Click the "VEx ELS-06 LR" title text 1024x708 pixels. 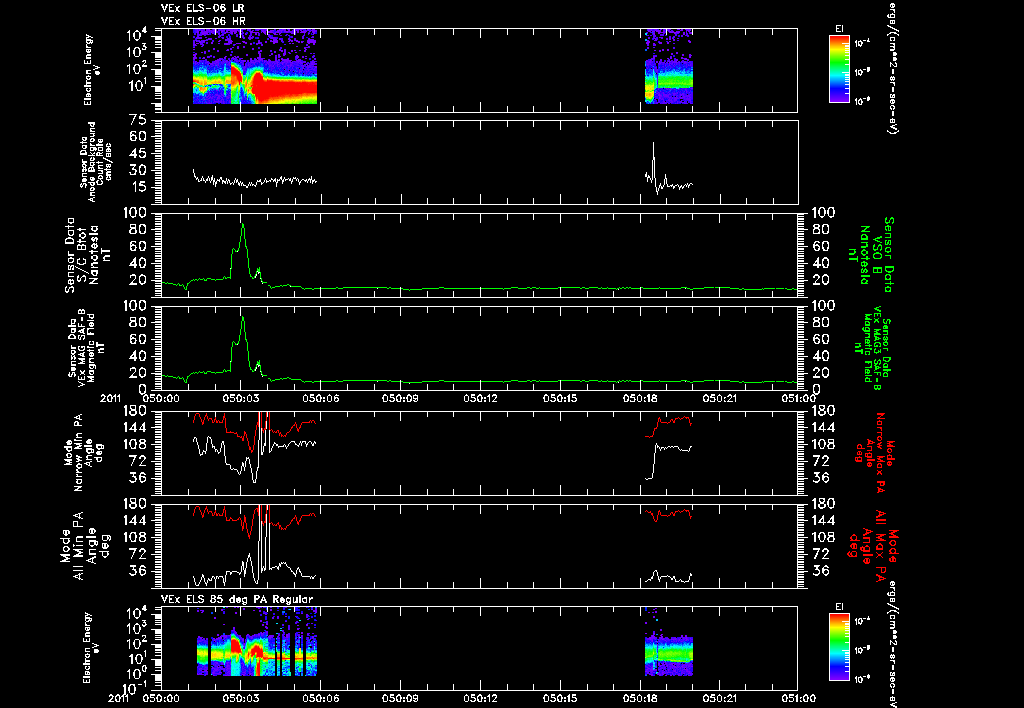point(202,8)
